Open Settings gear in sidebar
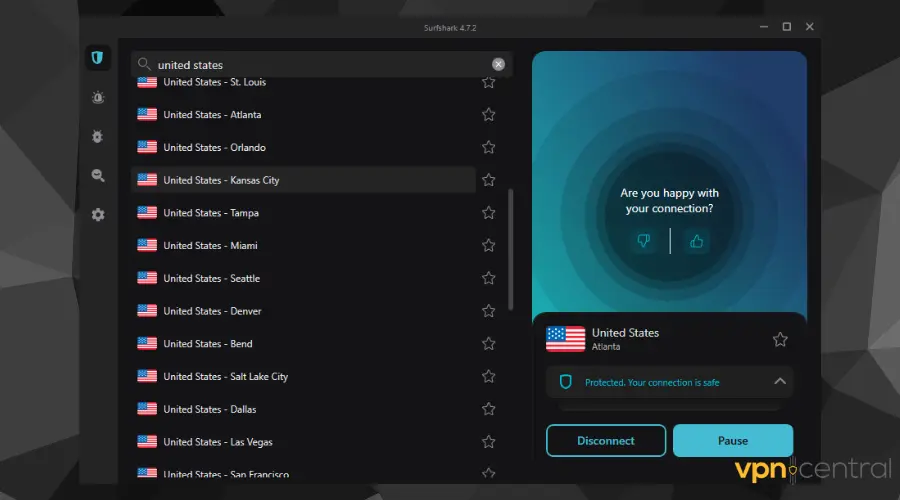The image size is (900, 500). (98, 215)
